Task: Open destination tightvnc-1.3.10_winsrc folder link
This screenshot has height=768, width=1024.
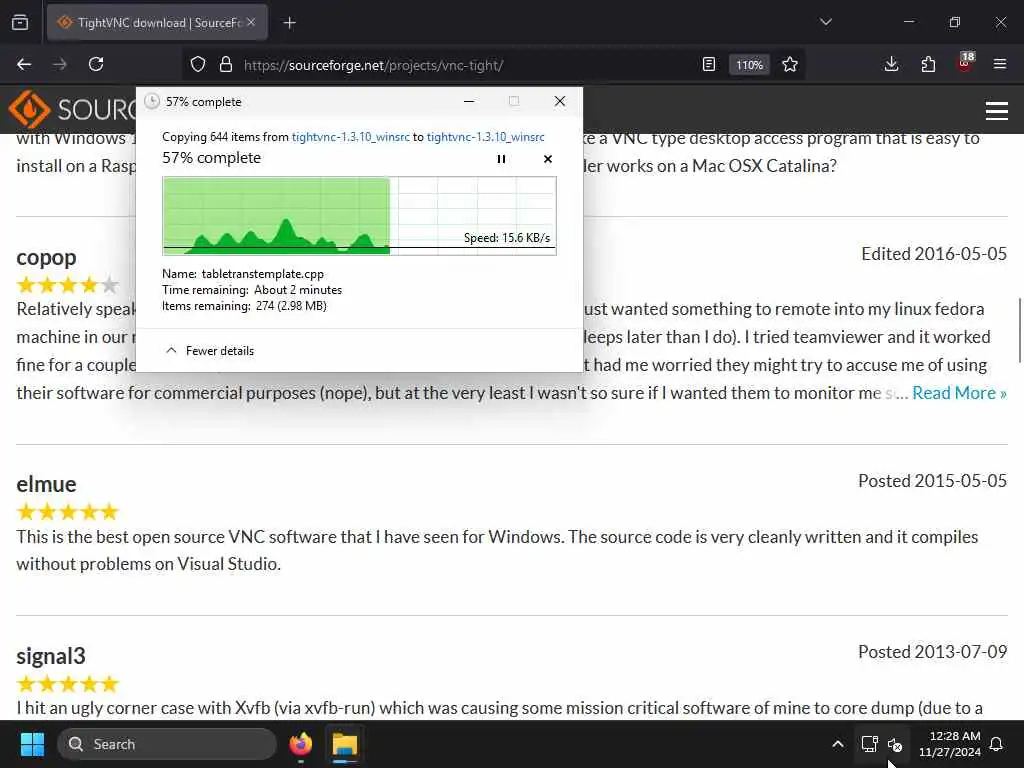Action: 485,137
